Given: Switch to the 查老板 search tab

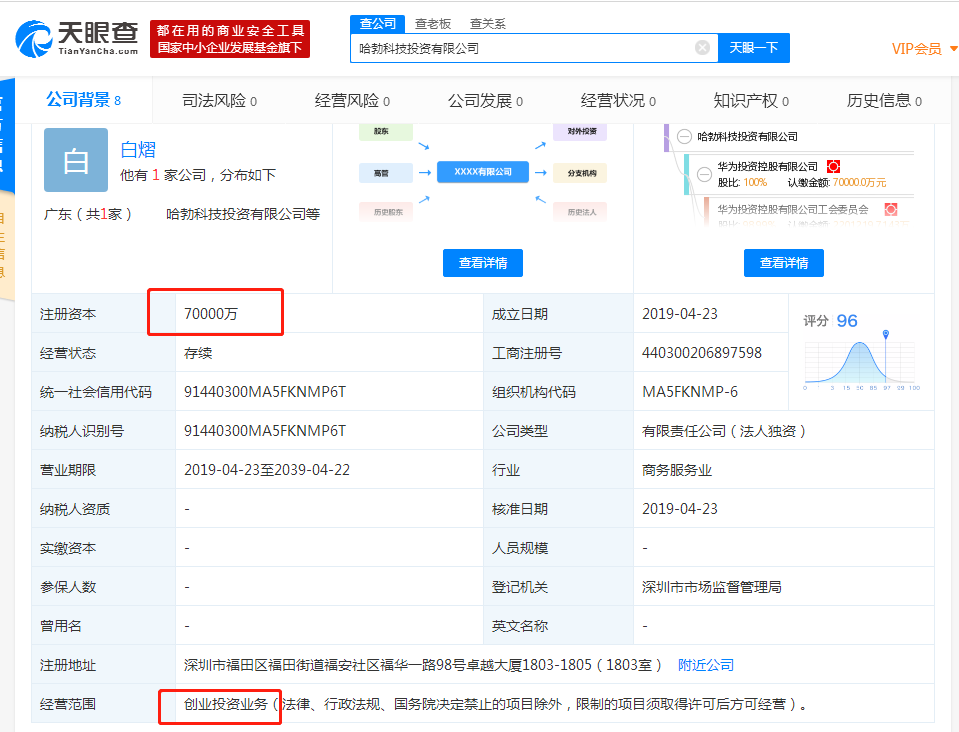Looking at the screenshot, I should click(x=430, y=23).
